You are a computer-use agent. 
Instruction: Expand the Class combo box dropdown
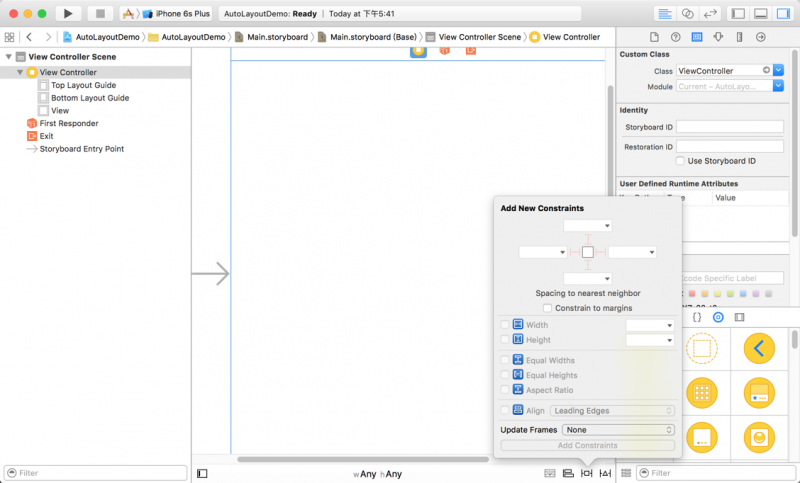(x=779, y=71)
